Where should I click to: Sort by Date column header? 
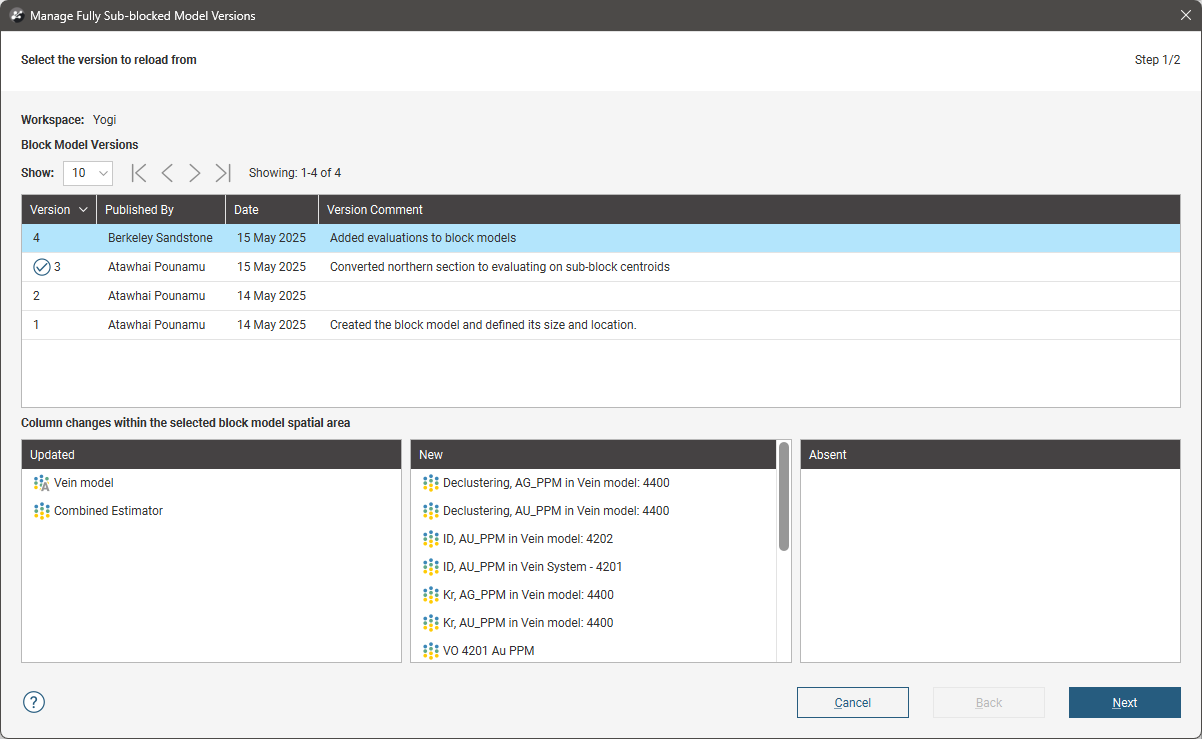[270, 210]
